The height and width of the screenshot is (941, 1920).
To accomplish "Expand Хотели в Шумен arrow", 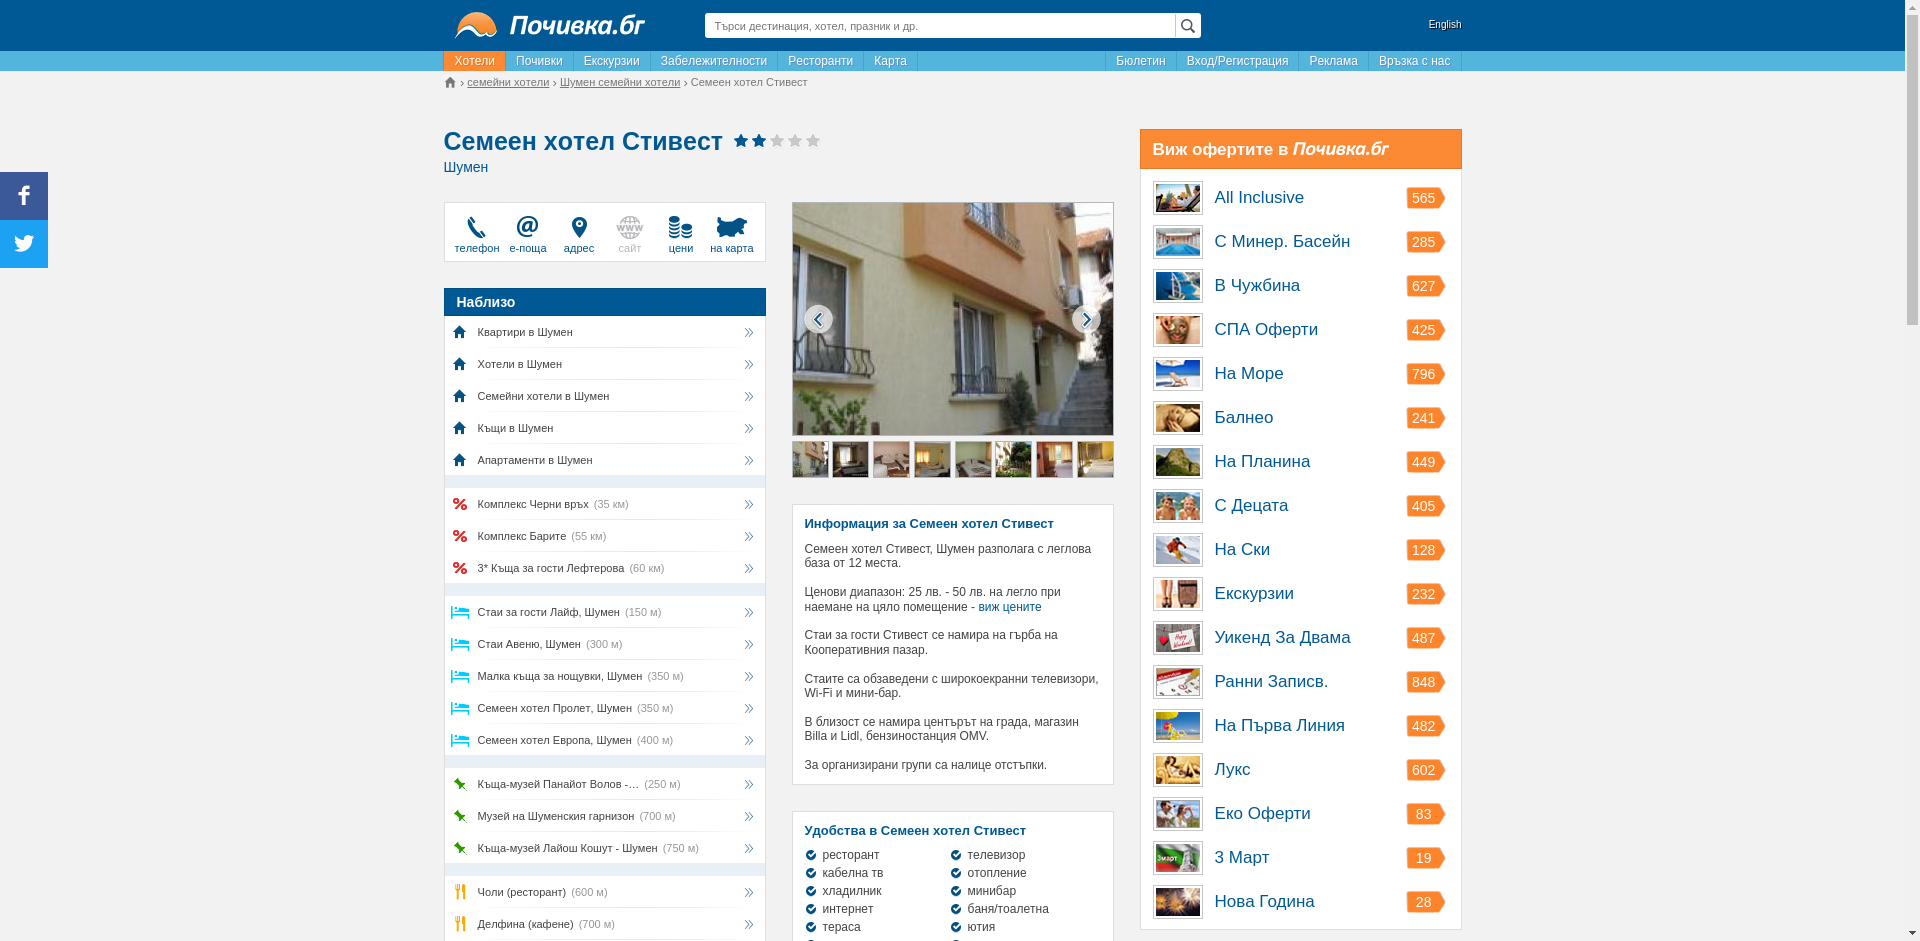I will point(748,365).
